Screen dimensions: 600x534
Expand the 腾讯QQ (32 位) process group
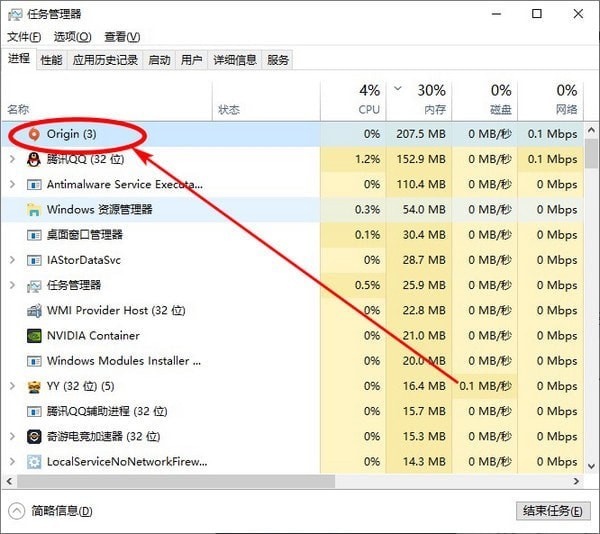click(x=12, y=159)
